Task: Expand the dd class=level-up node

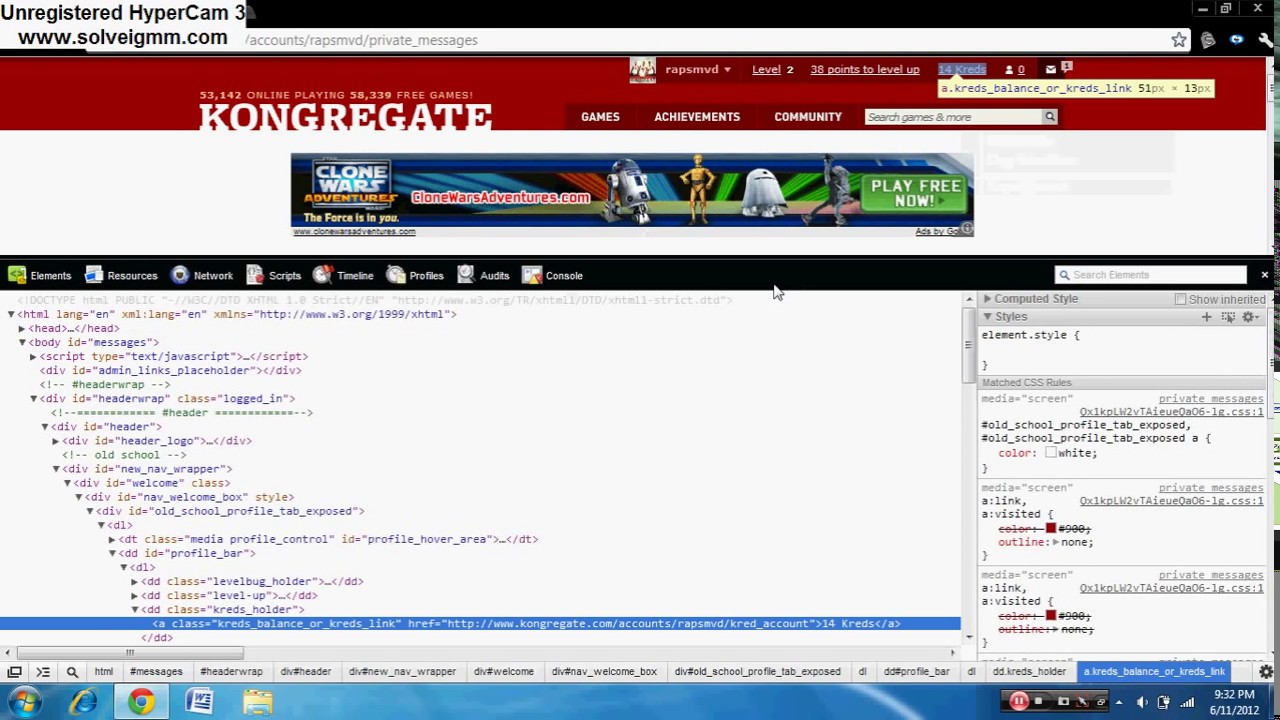Action: pyautogui.click(x=134, y=595)
